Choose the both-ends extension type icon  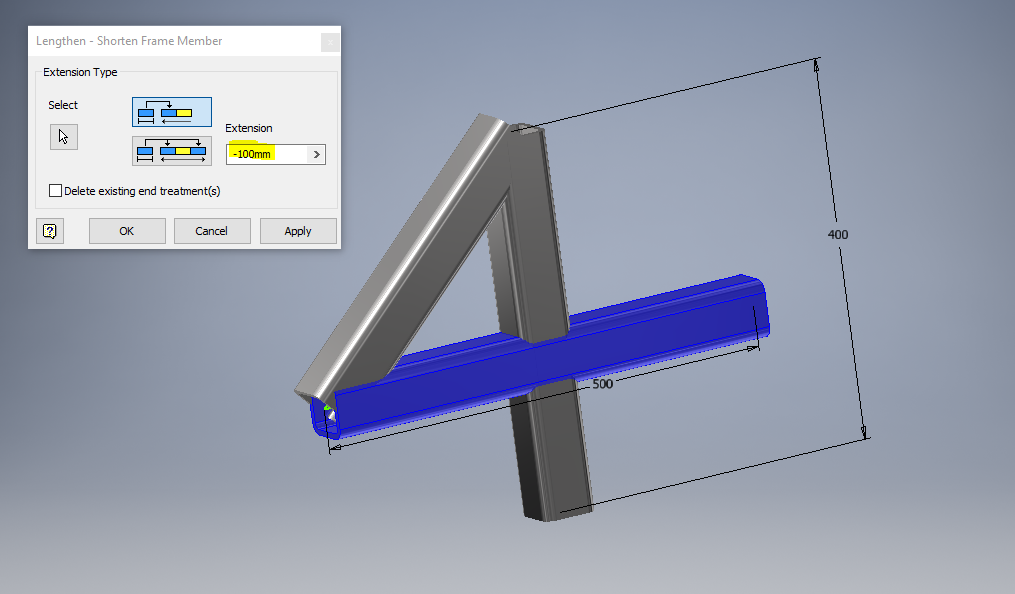172,151
